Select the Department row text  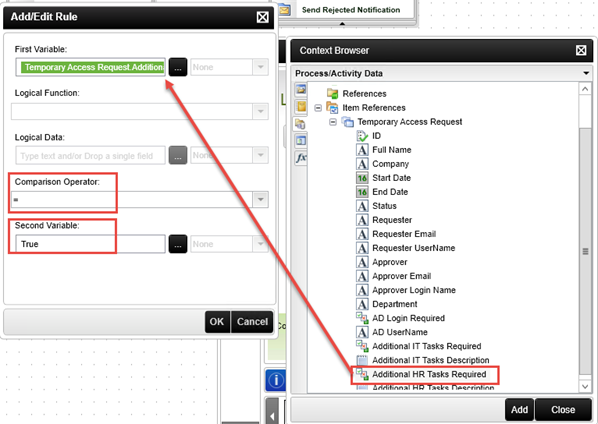pos(395,304)
